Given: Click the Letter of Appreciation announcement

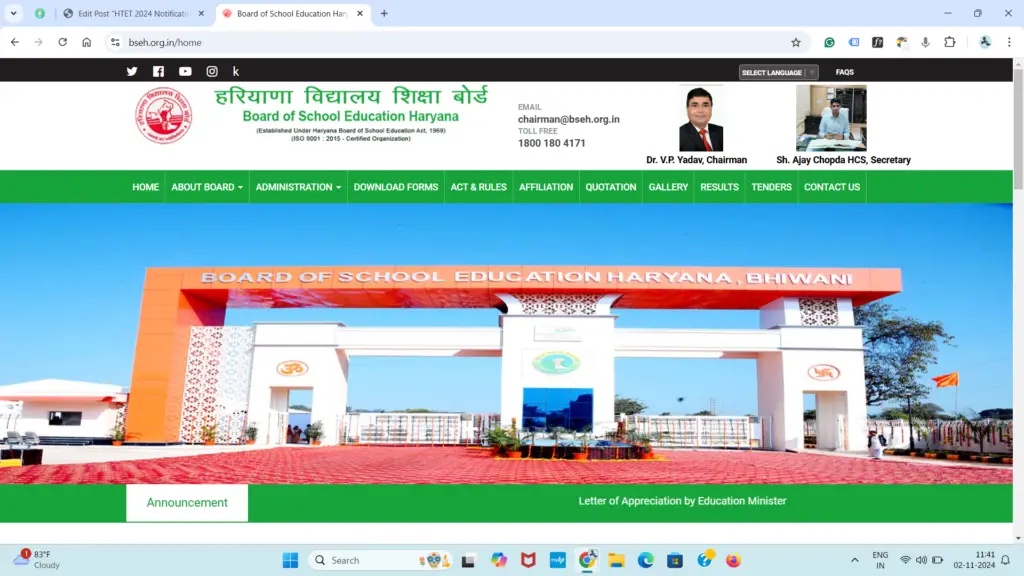Looking at the screenshot, I should (x=682, y=501).
